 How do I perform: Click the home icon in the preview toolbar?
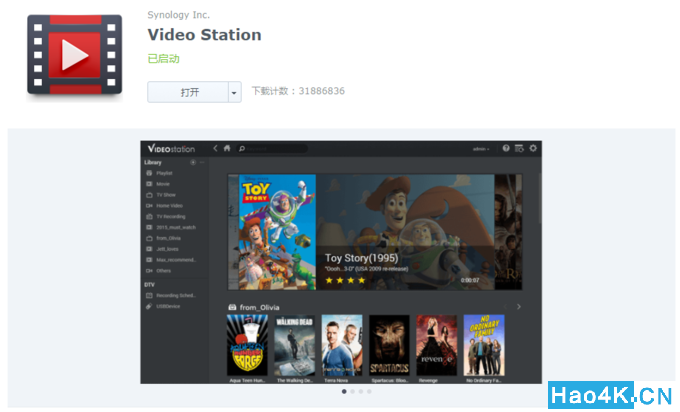(227, 148)
